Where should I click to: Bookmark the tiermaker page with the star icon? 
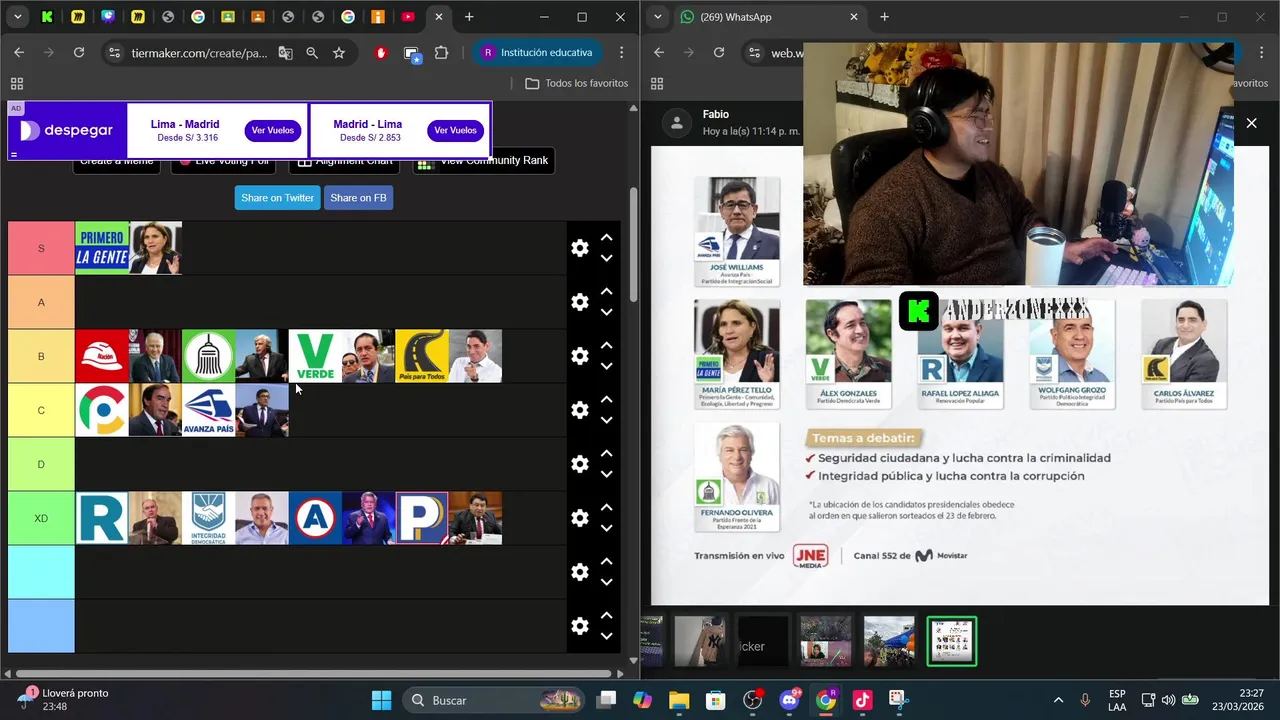[x=339, y=53]
